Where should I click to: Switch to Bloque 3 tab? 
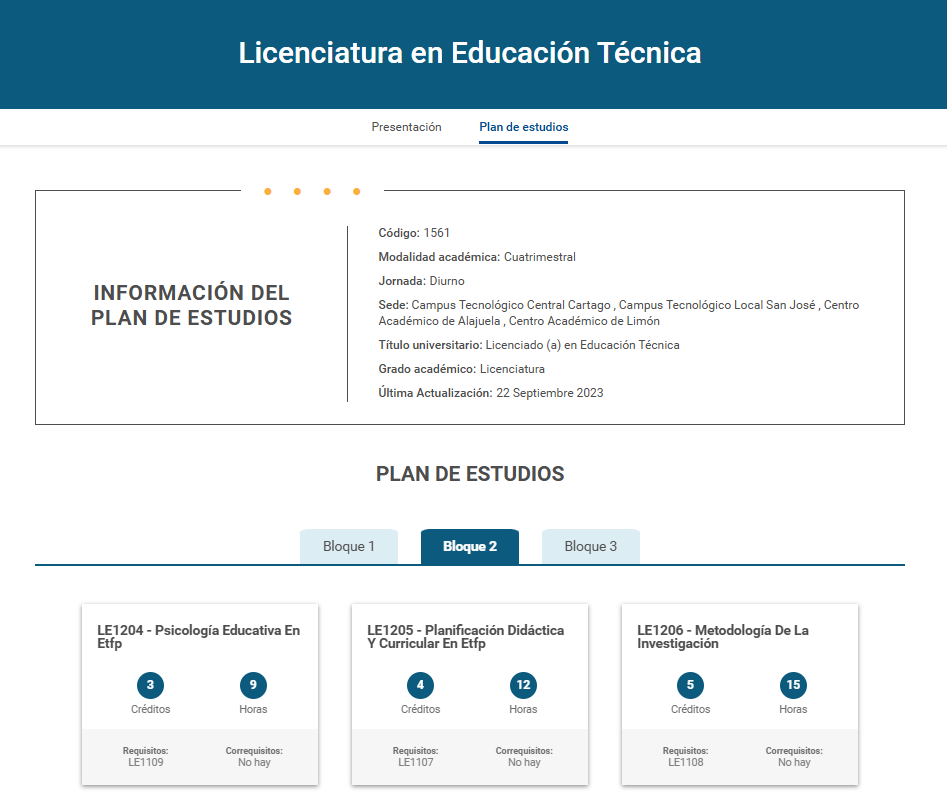[591, 547]
